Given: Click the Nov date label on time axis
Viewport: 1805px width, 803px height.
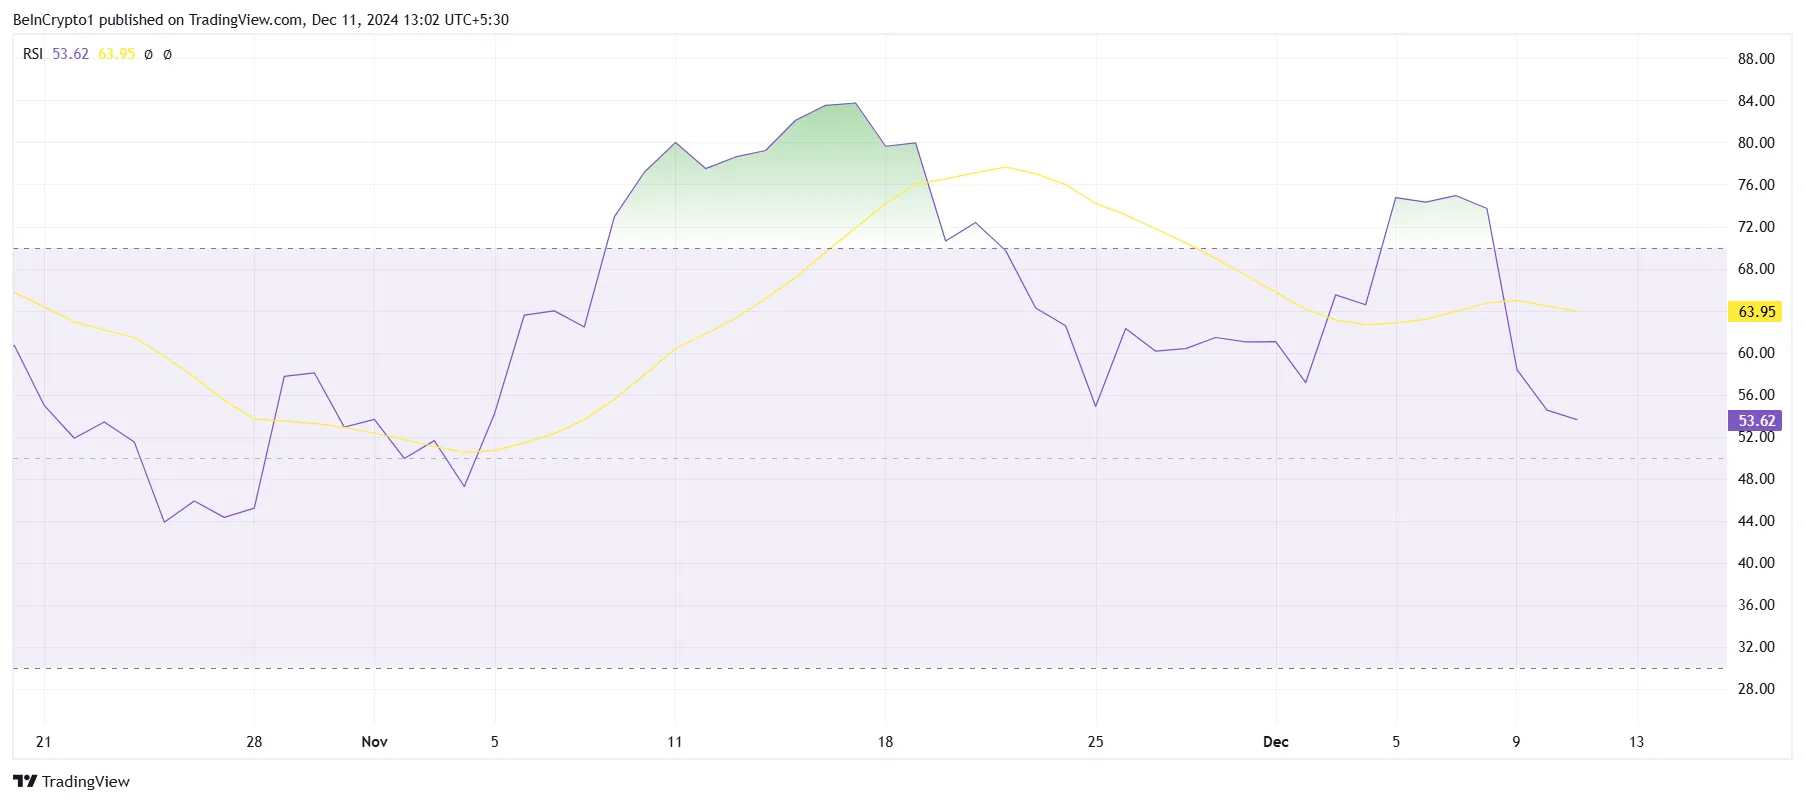Looking at the screenshot, I should [374, 742].
